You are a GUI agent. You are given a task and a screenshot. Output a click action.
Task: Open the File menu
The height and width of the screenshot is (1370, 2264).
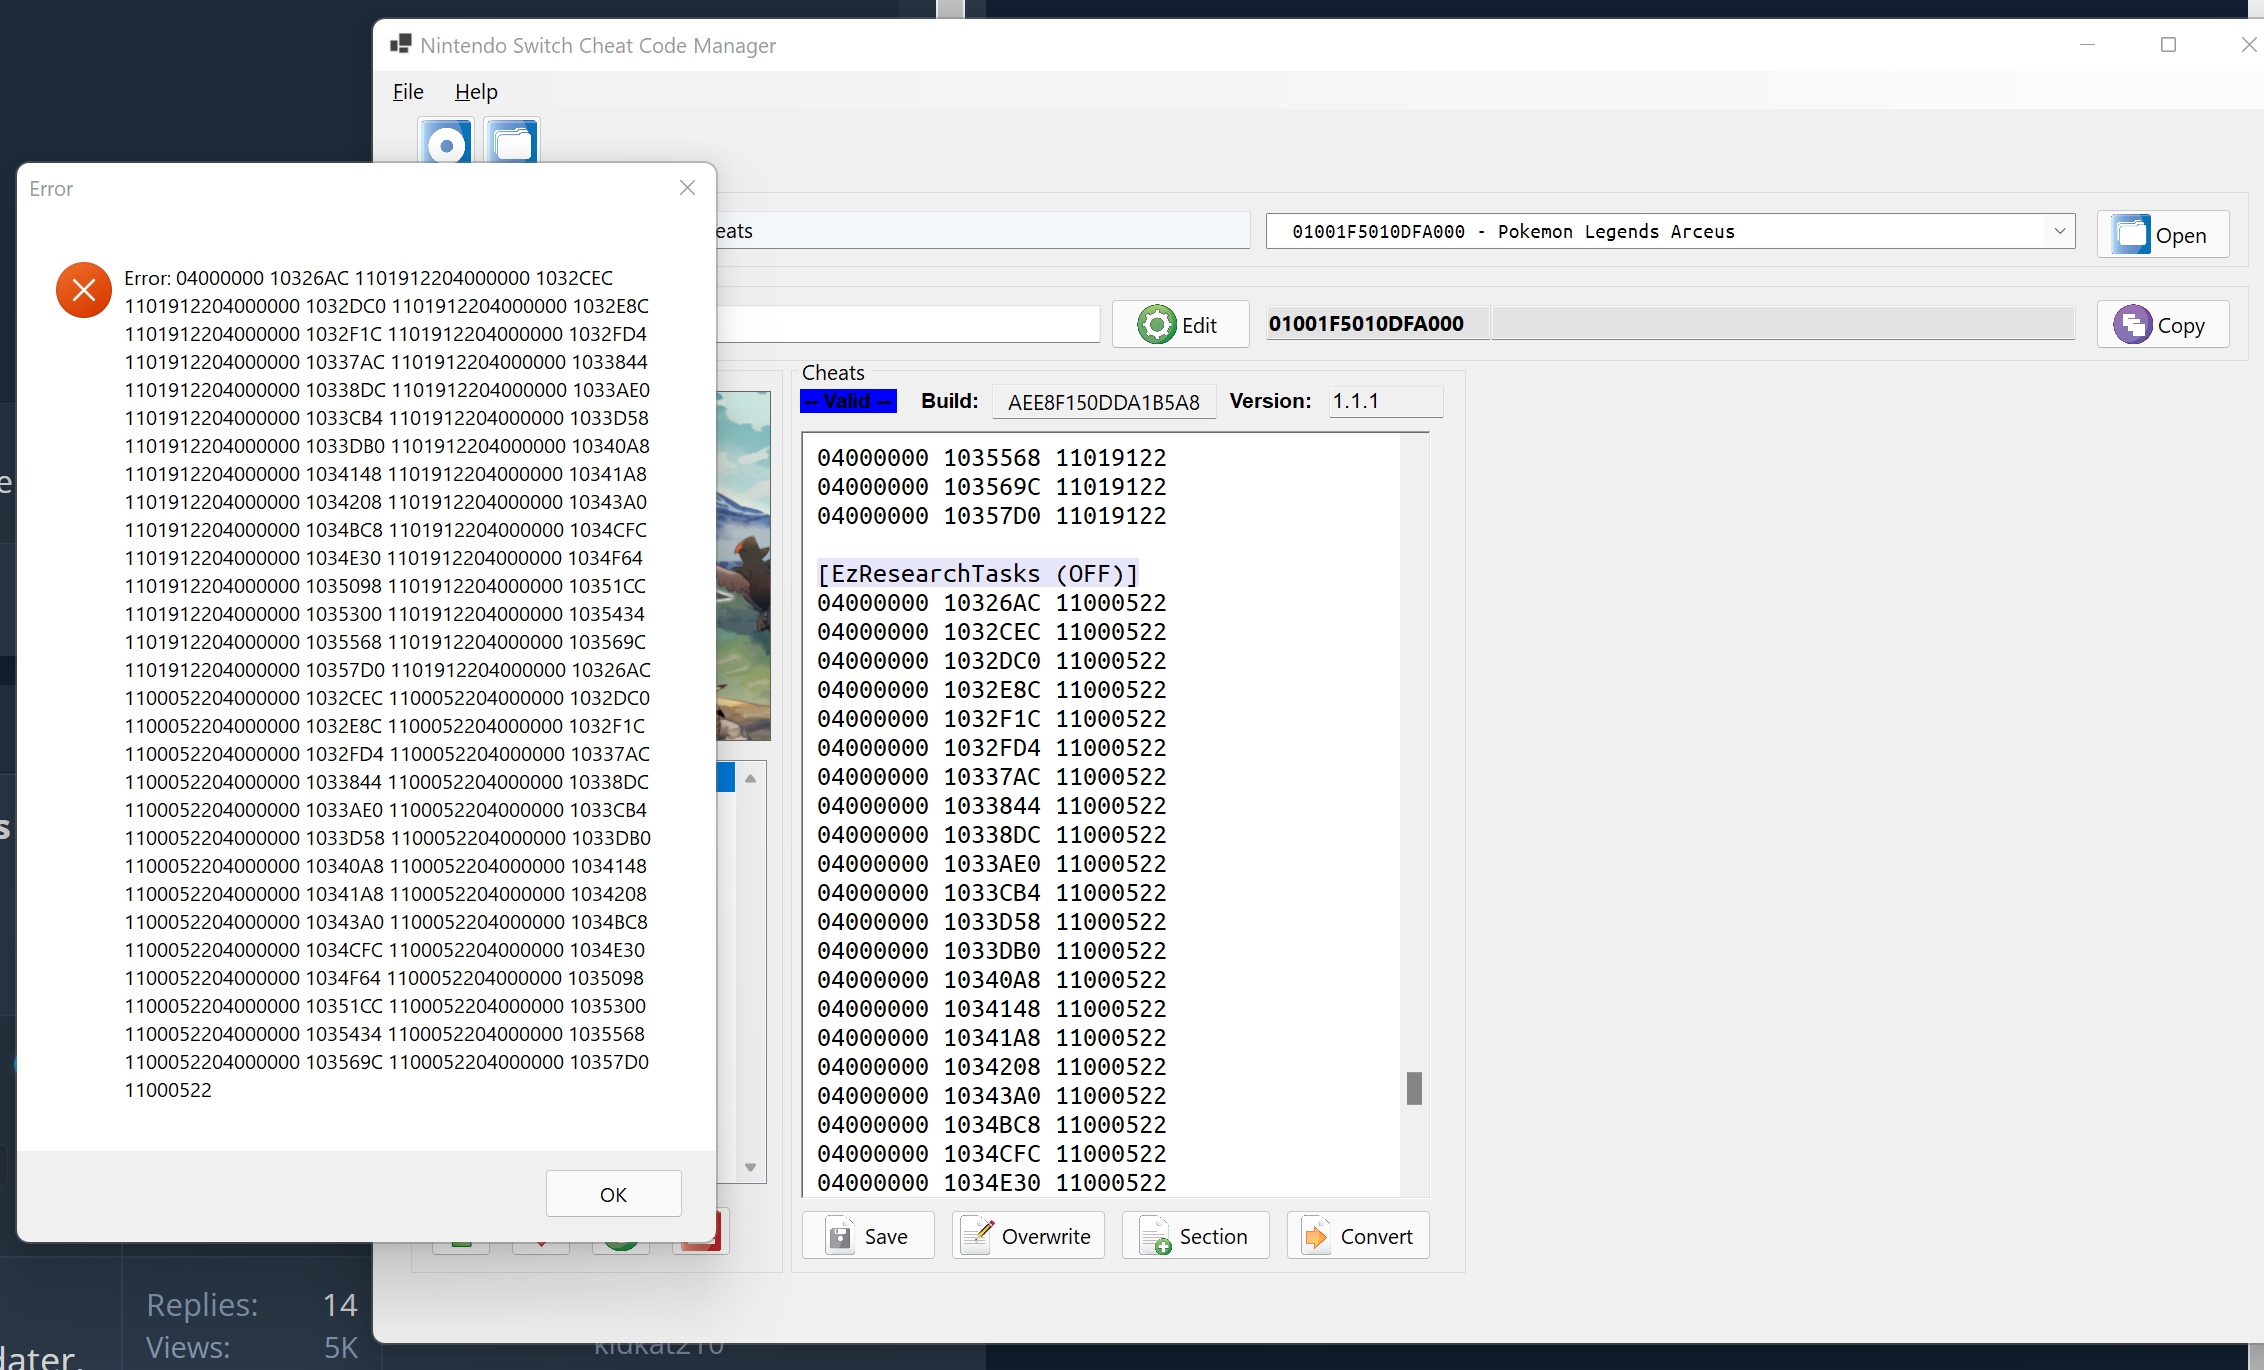pos(408,92)
